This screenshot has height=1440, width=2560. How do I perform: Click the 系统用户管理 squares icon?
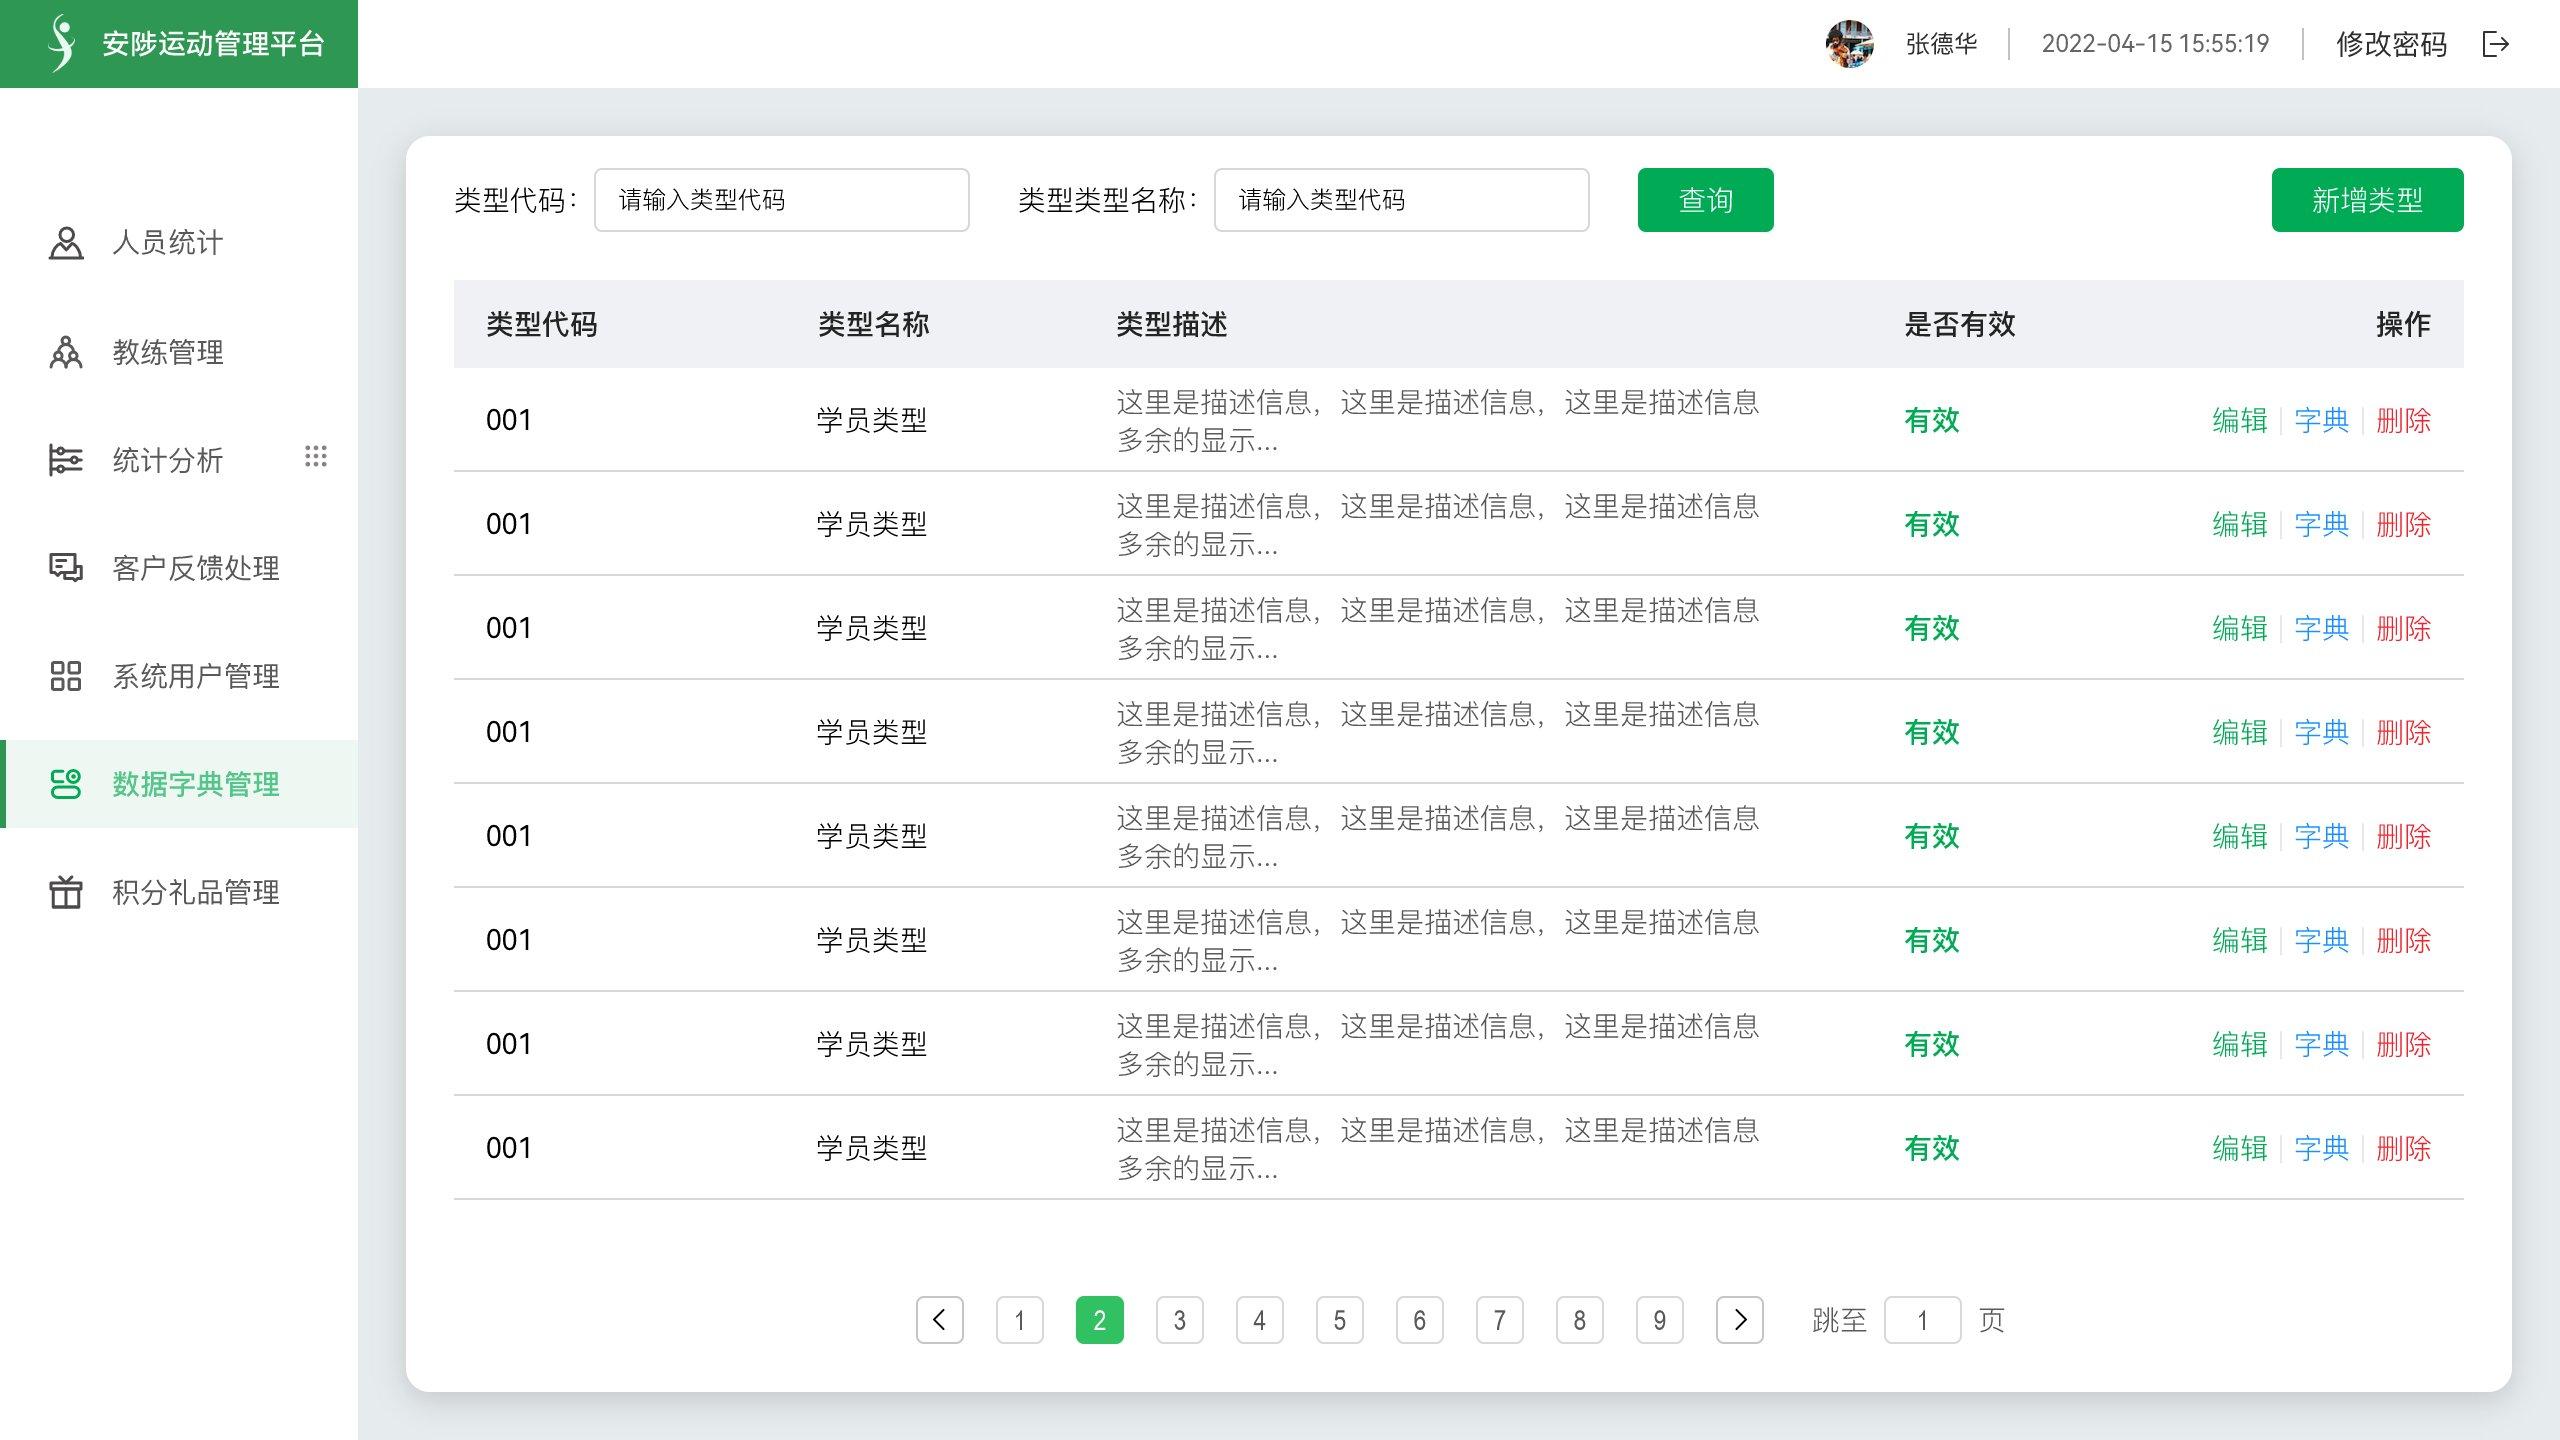[66, 676]
